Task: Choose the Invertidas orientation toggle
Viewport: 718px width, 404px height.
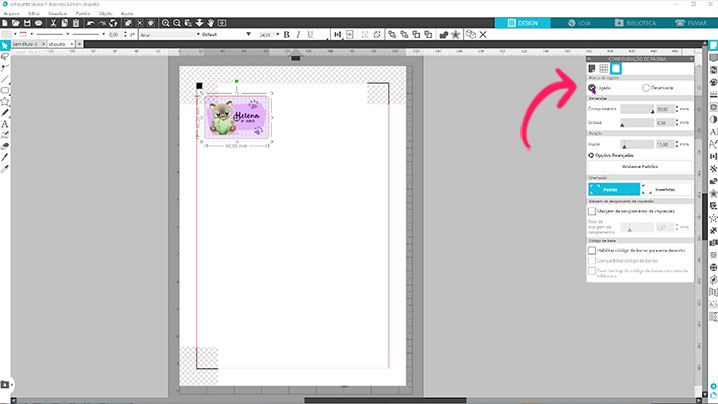Action: click(x=666, y=189)
